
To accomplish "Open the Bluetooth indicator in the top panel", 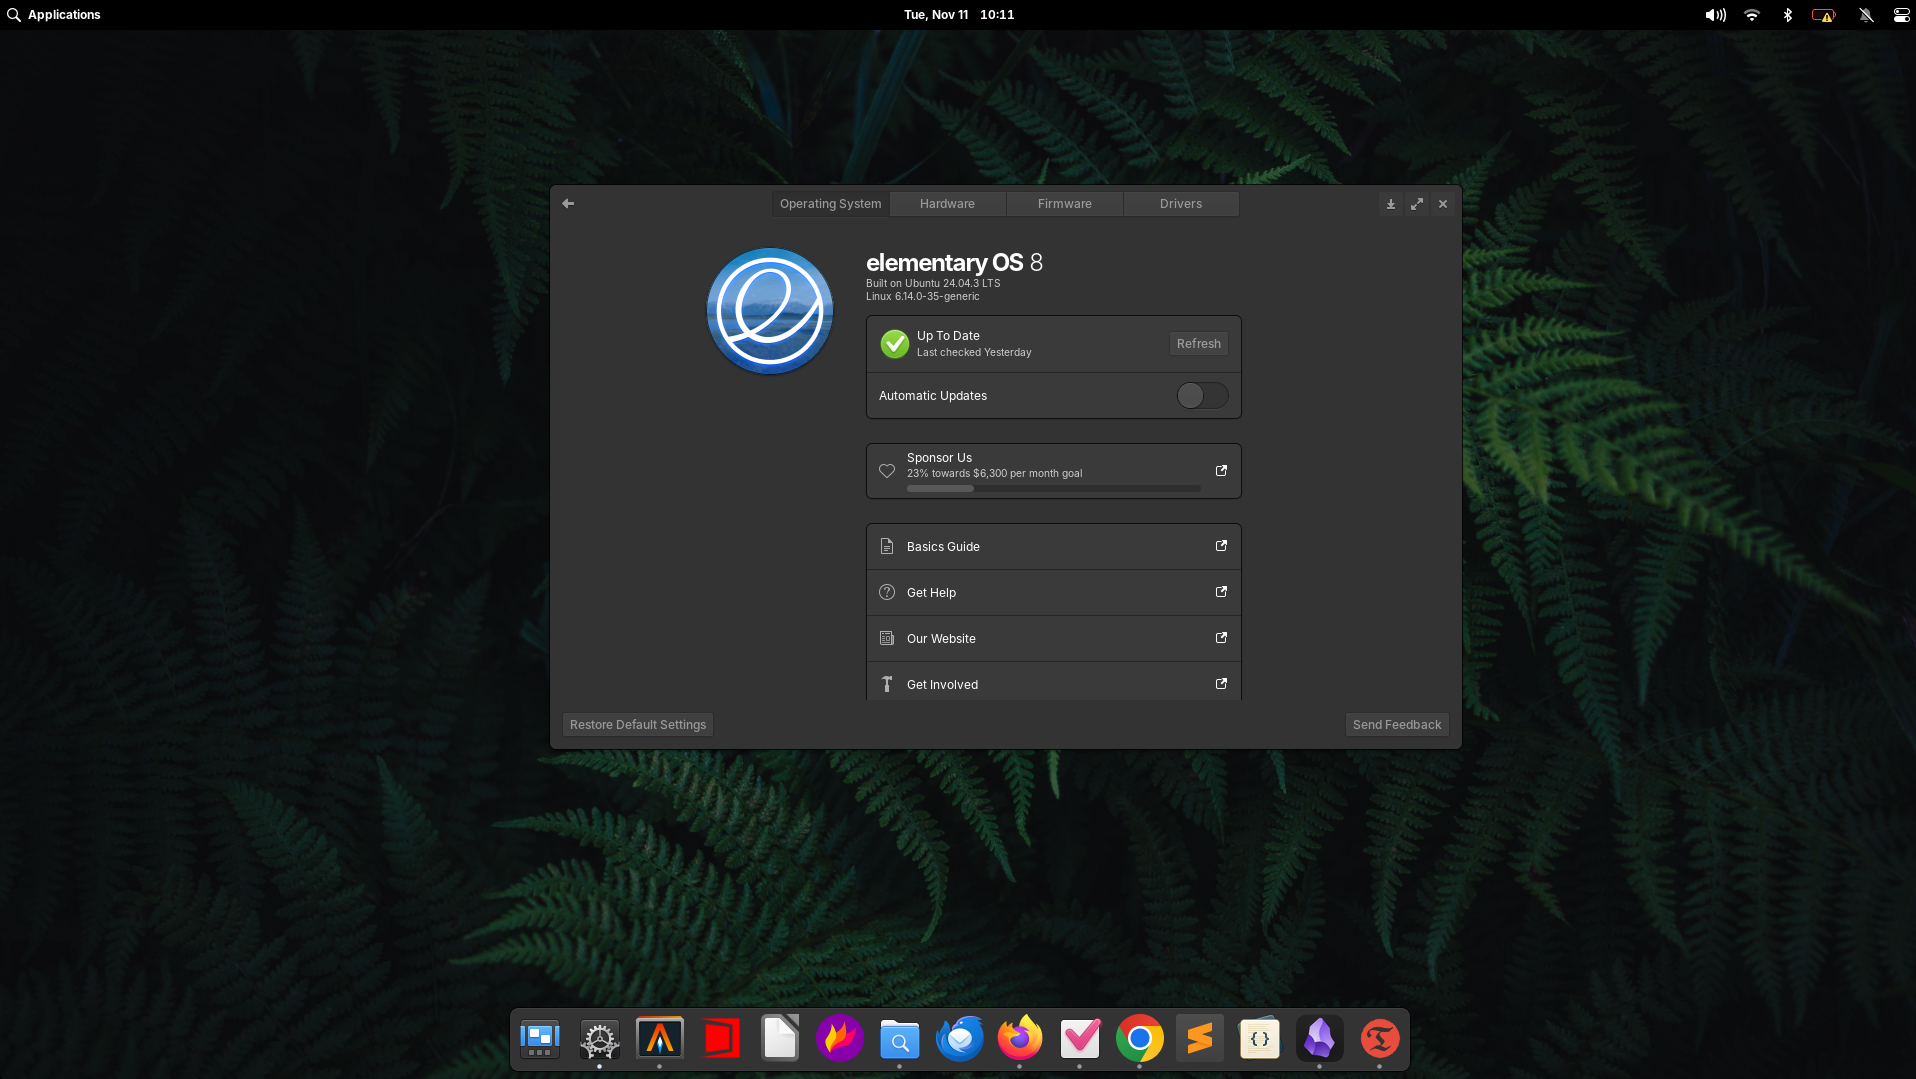I will [1788, 14].
